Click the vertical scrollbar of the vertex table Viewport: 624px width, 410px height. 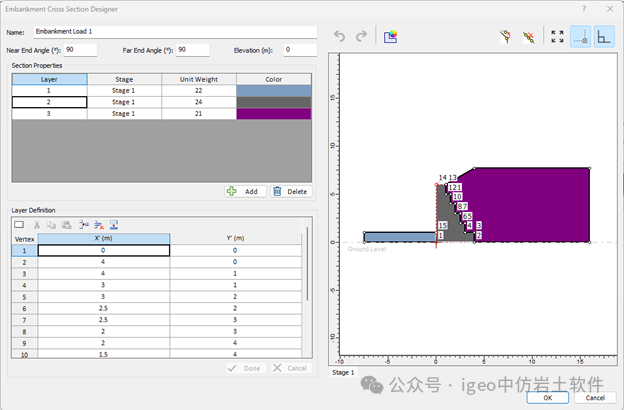(307, 264)
